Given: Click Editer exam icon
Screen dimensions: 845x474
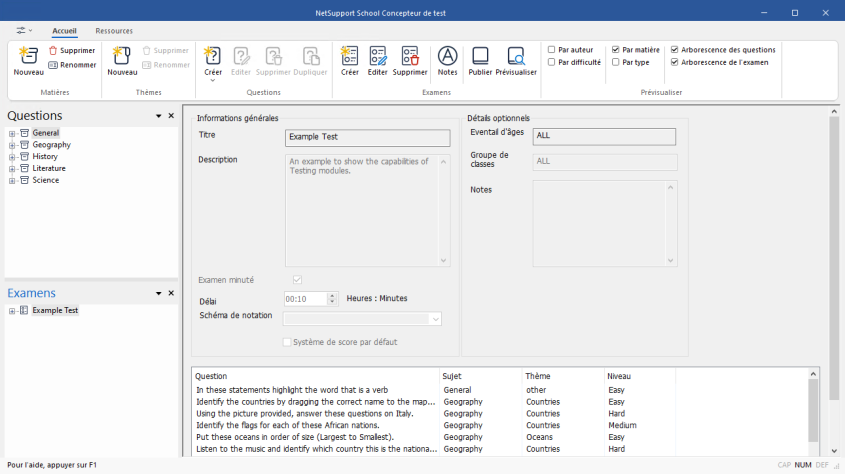Looking at the screenshot, I should pyautogui.click(x=377, y=55).
